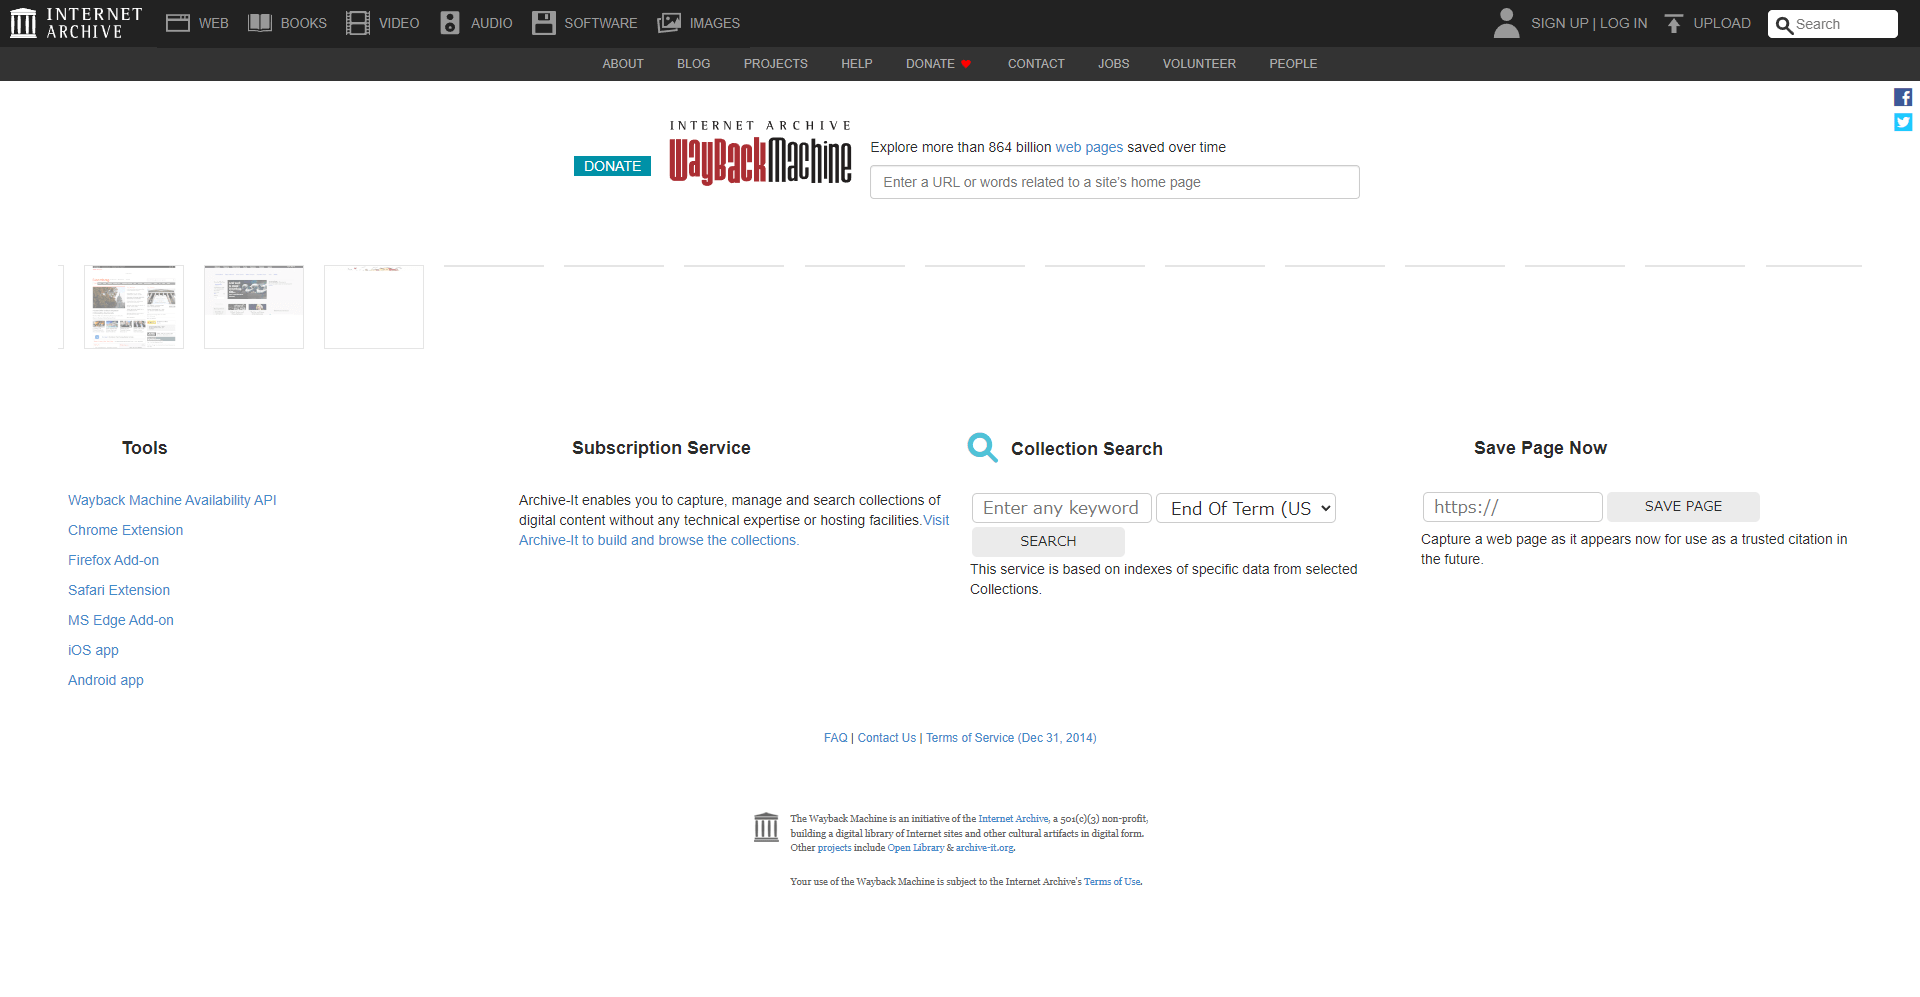Open the BLOG menu item

pos(693,64)
